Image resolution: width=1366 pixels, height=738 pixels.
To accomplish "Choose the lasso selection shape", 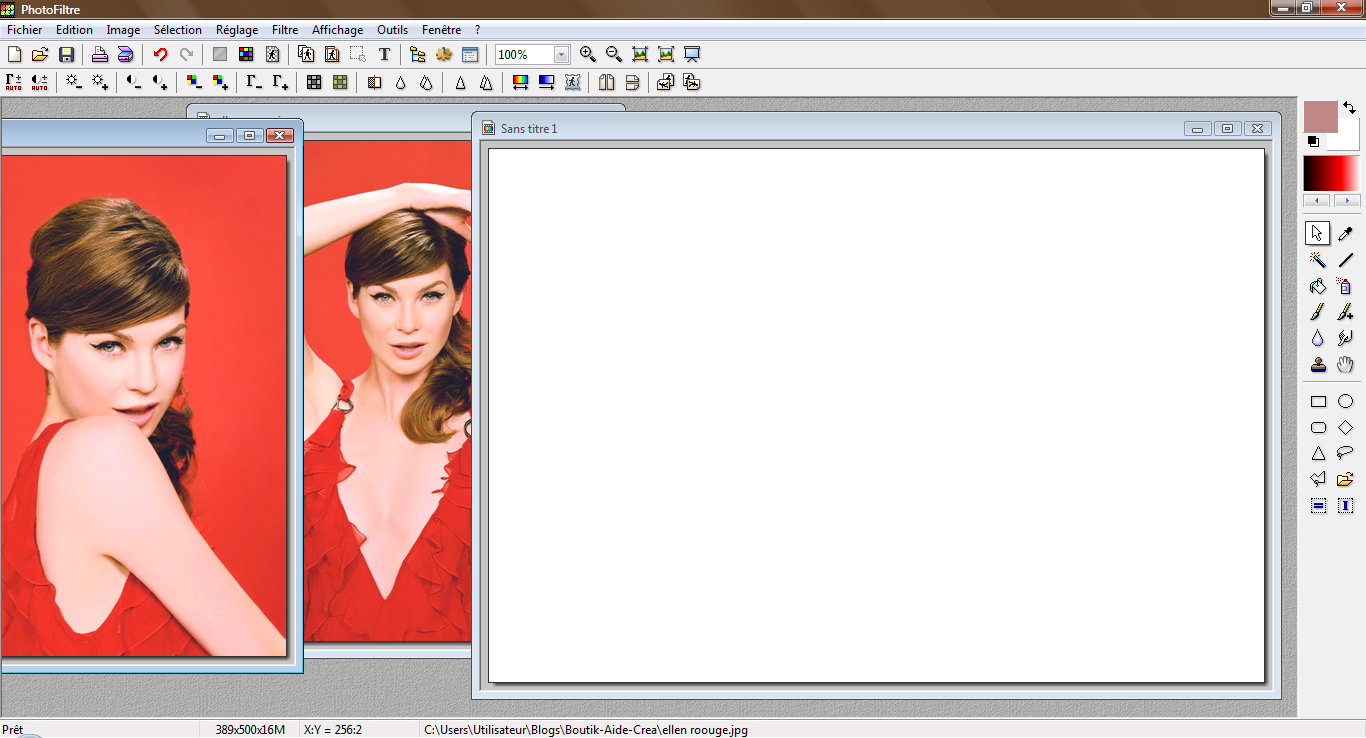I will click(1345, 454).
